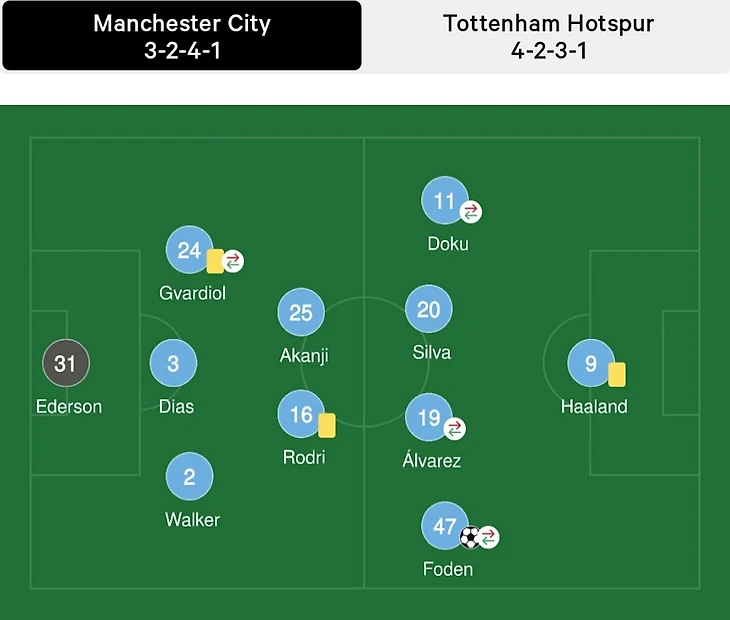730x620 pixels.
Task: Click Ederson's number 31 goalkeeper marker
Action: pos(65,364)
